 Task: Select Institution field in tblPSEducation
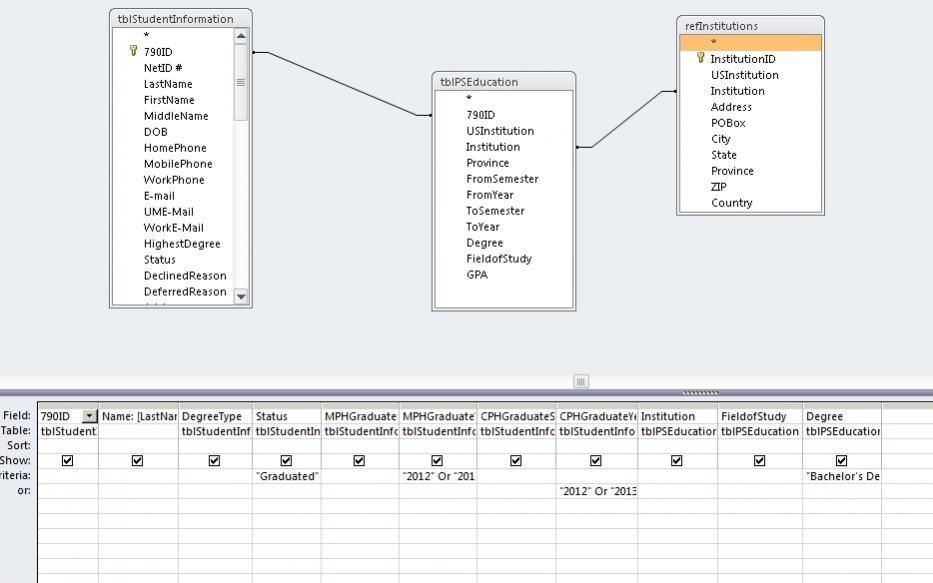click(493, 147)
